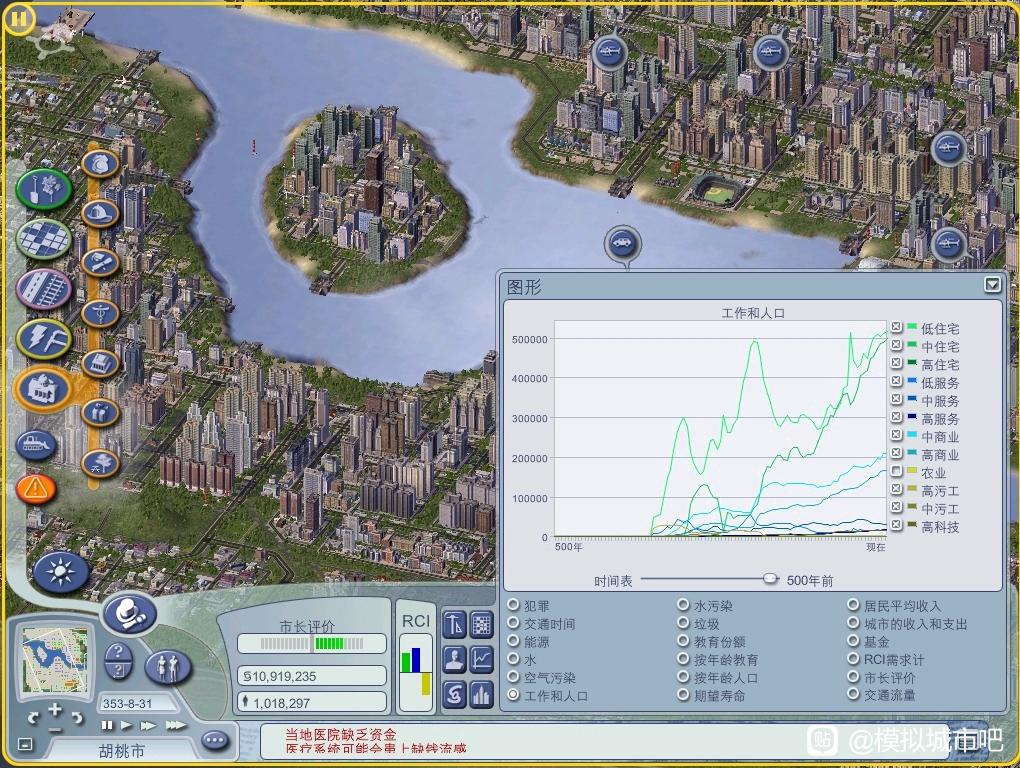Set simulation to double-arrow fast speed

pos(148,725)
